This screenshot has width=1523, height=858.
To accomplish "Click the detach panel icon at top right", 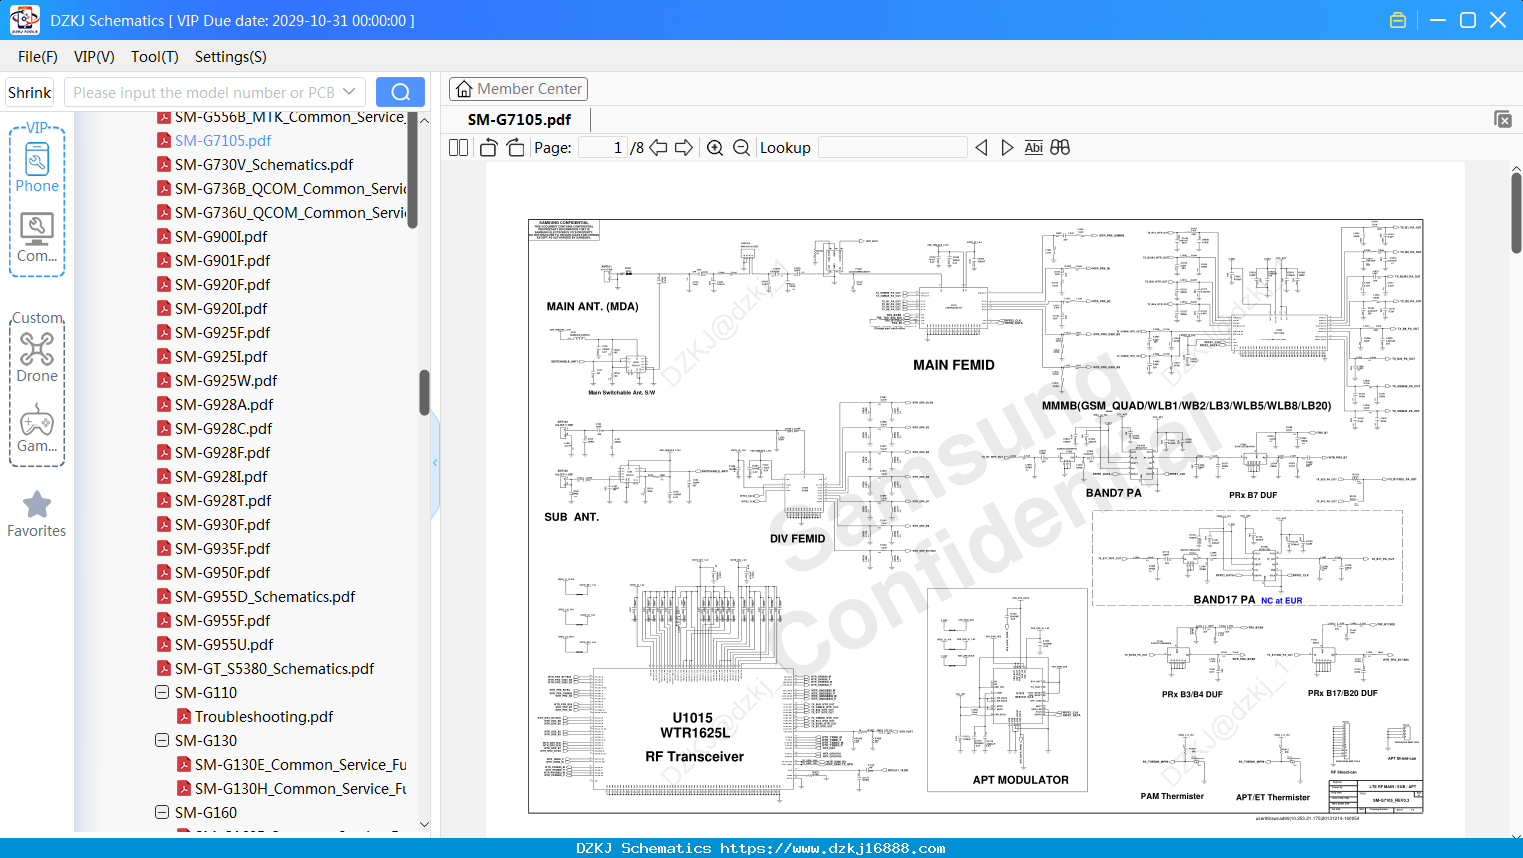I will tap(1503, 119).
